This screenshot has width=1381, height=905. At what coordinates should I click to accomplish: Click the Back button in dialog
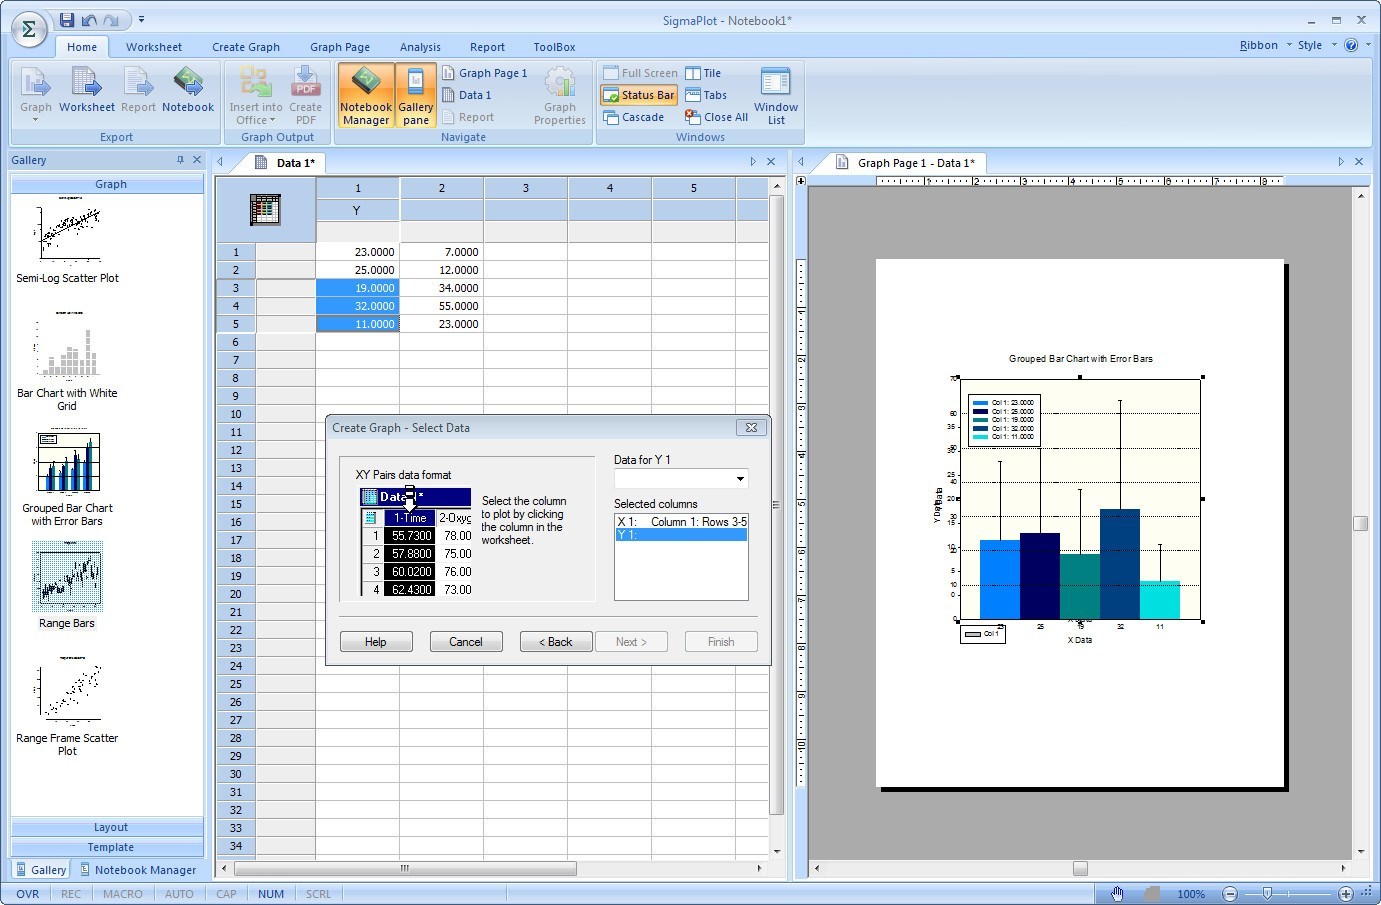[x=556, y=642]
